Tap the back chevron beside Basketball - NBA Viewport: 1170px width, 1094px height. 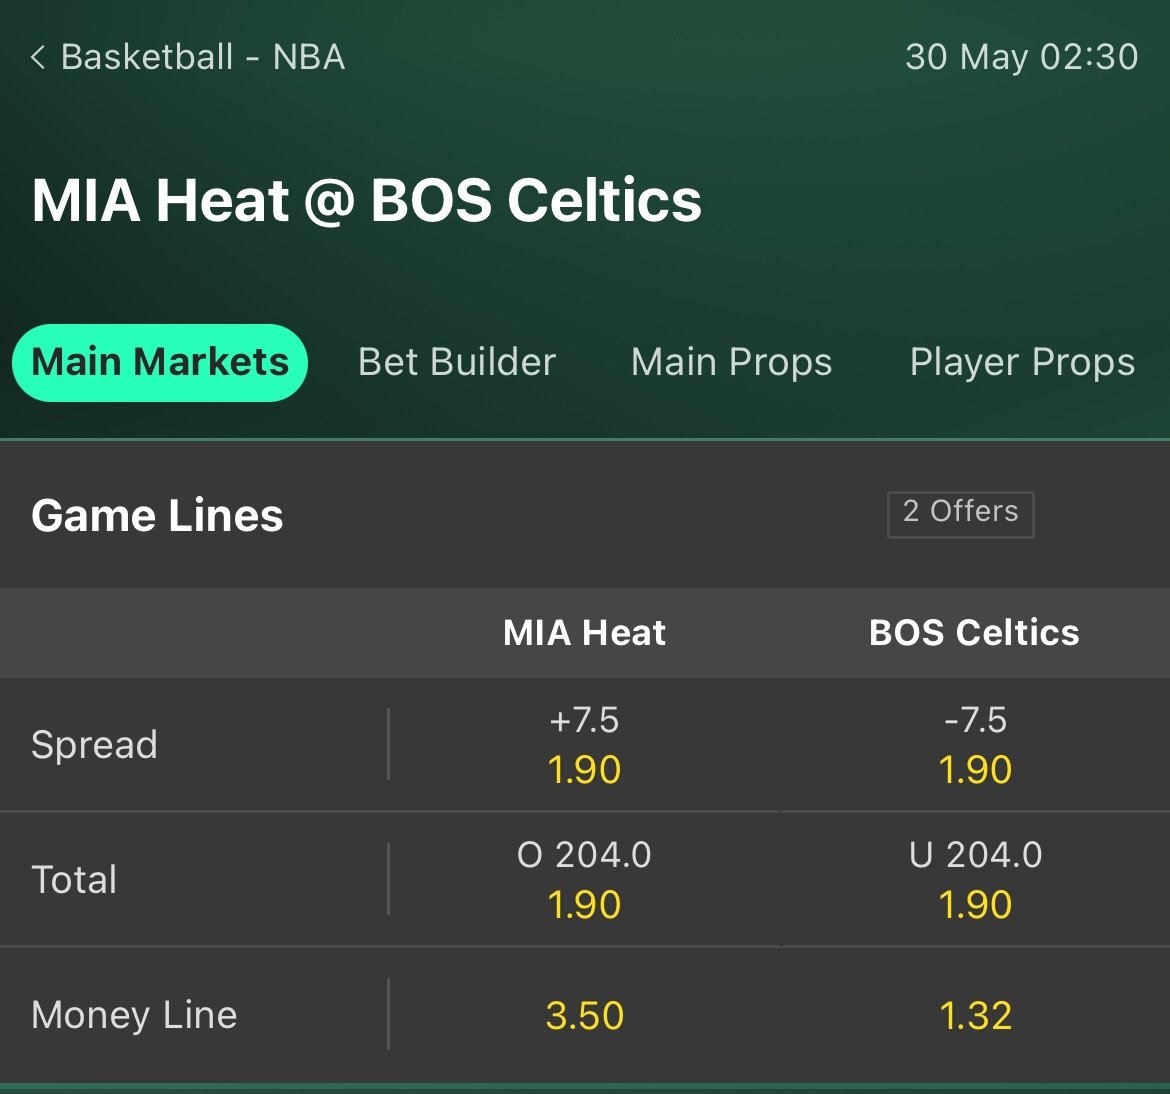click(x=38, y=57)
